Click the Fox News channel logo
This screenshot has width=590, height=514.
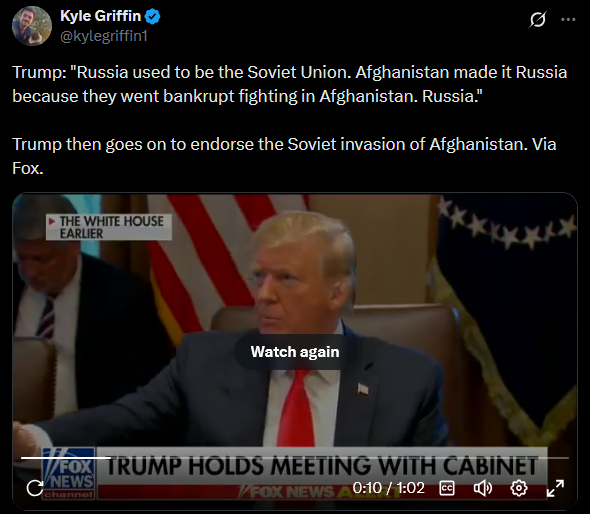68,473
